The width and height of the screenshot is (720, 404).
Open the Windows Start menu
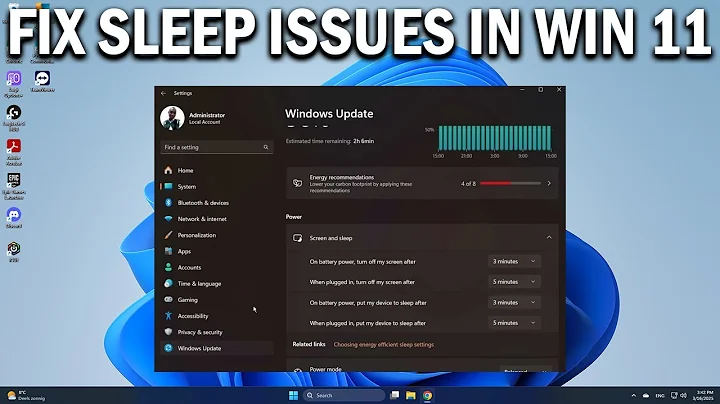point(293,395)
